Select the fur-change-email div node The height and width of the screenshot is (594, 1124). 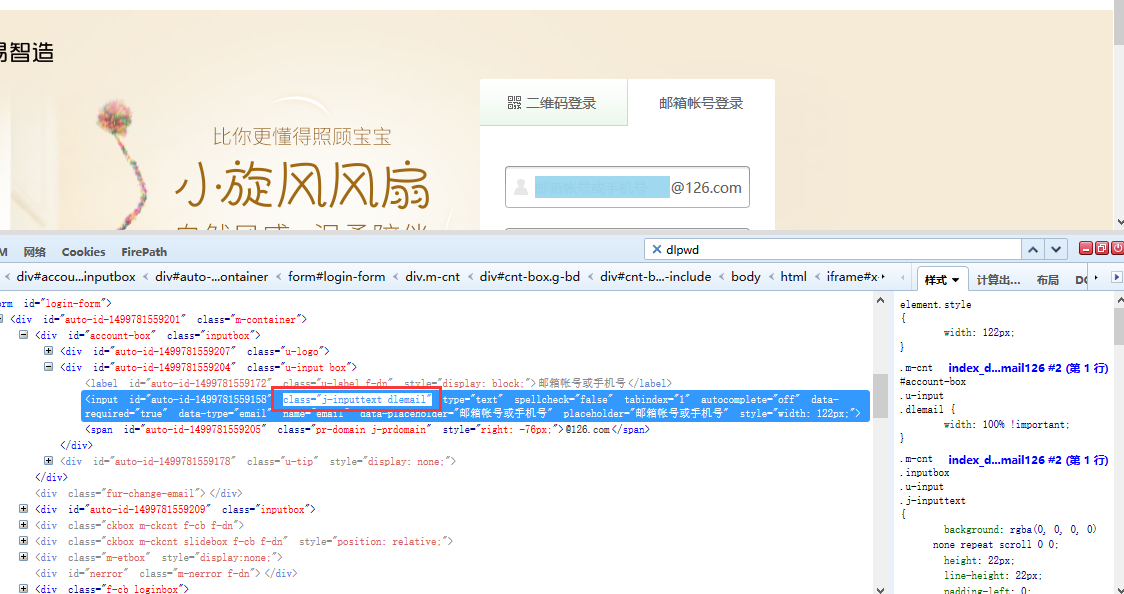[x=138, y=493]
